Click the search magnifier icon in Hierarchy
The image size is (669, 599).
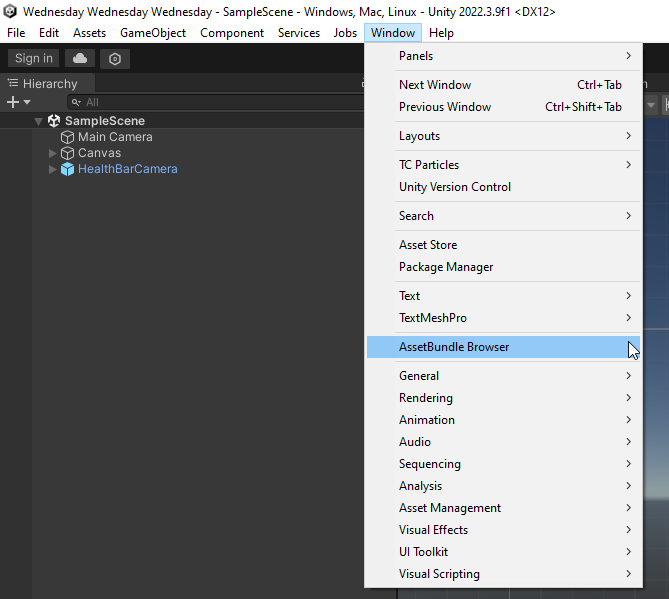[x=76, y=102]
